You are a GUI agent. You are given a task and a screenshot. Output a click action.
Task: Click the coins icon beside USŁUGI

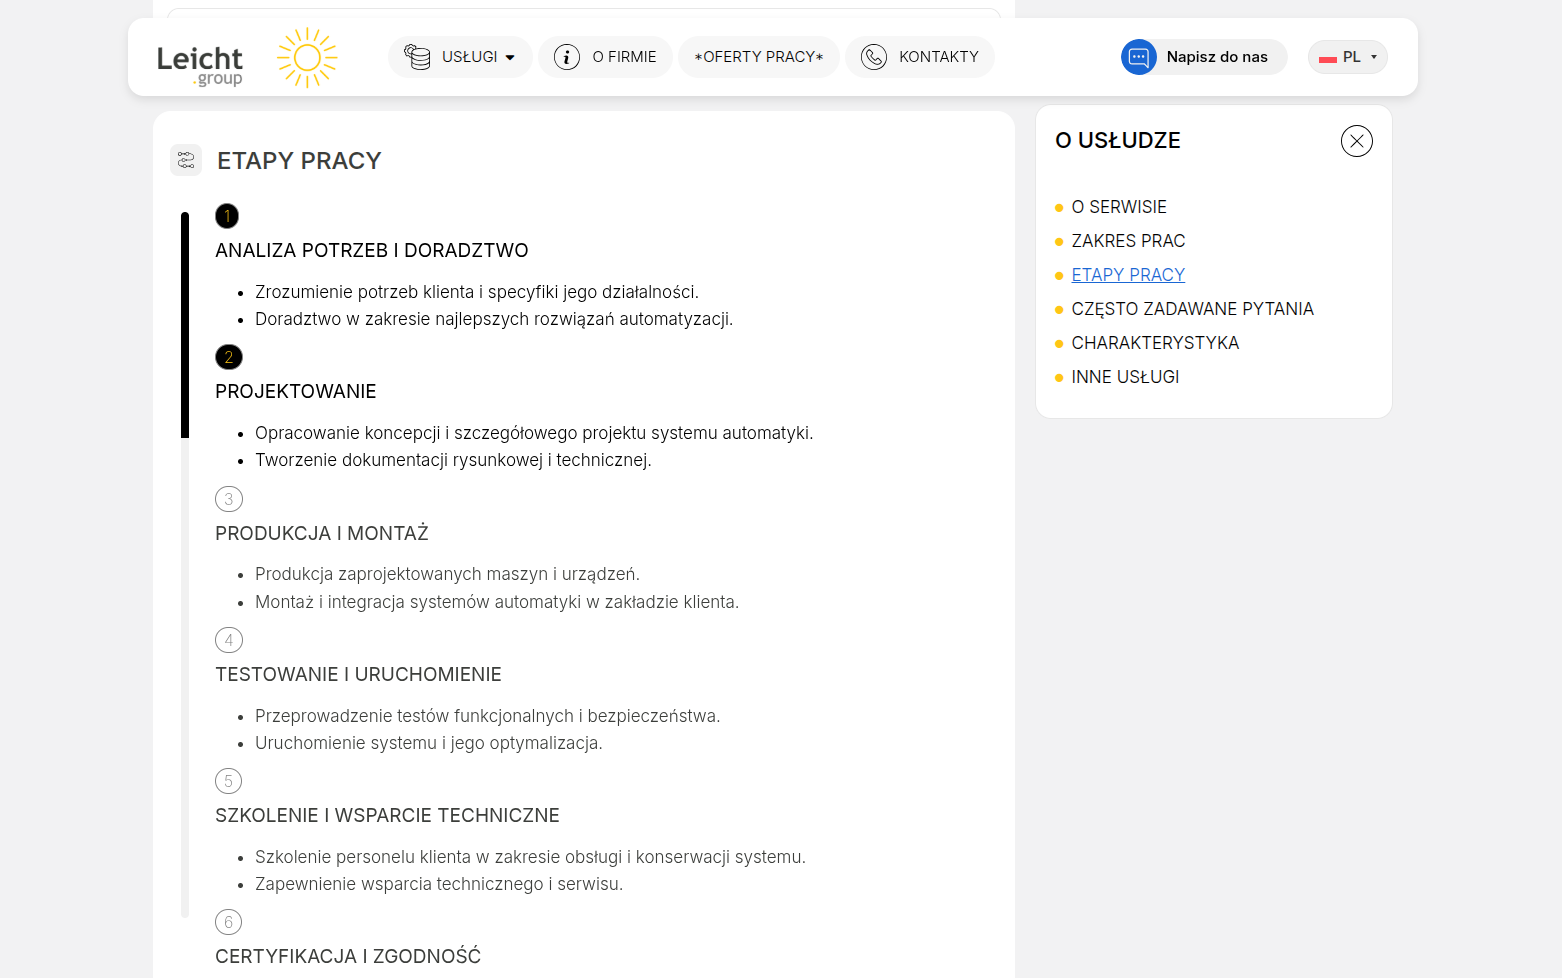pos(417,57)
